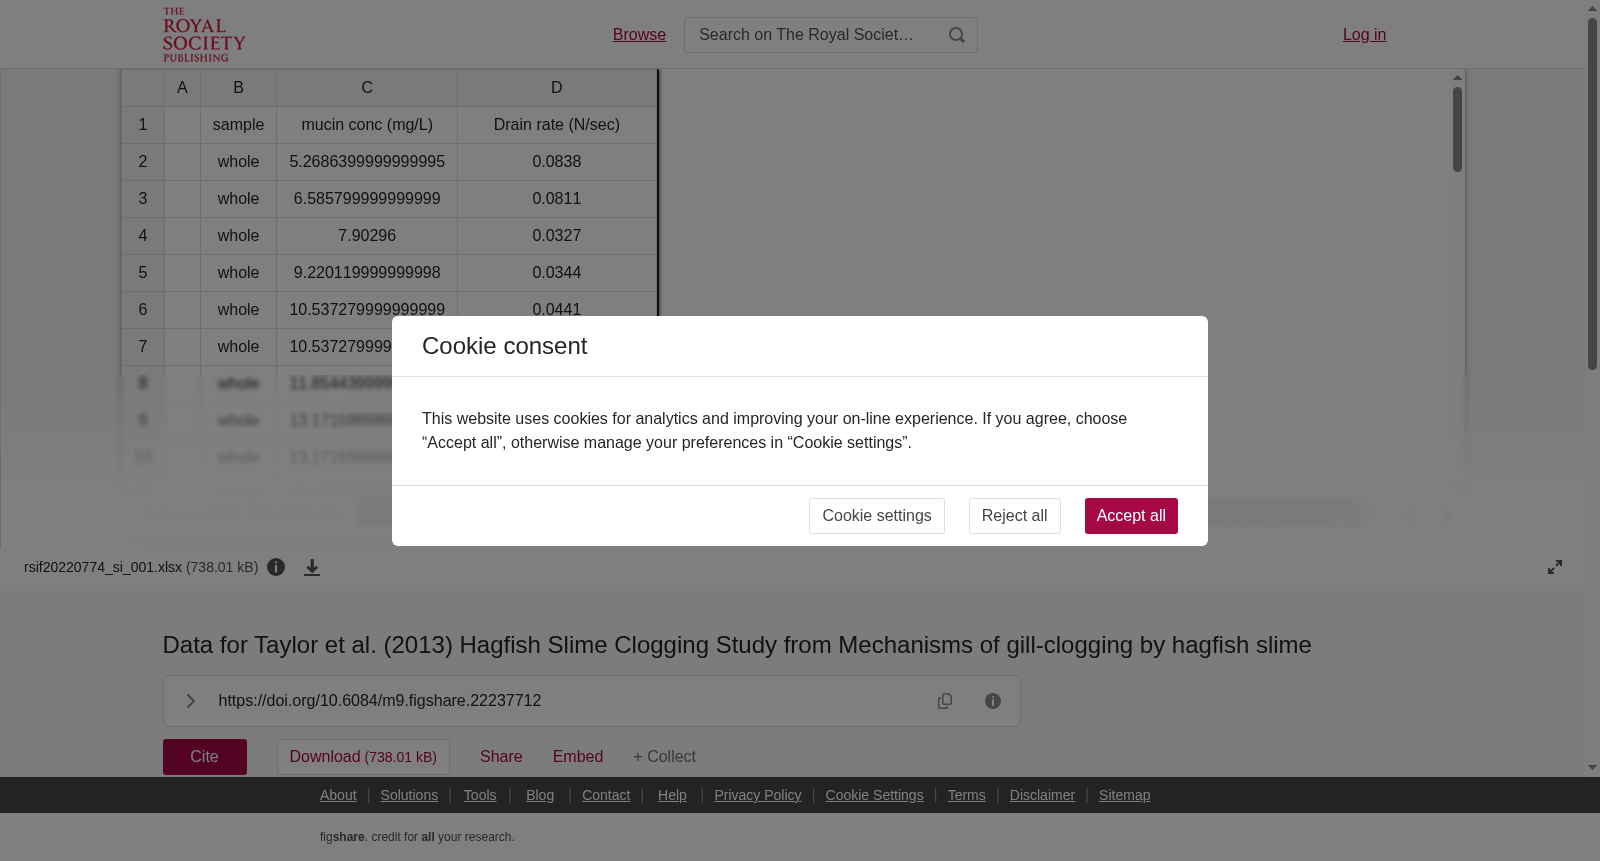Click the Share button
Screen dimensions: 1600x861
(x=501, y=757)
